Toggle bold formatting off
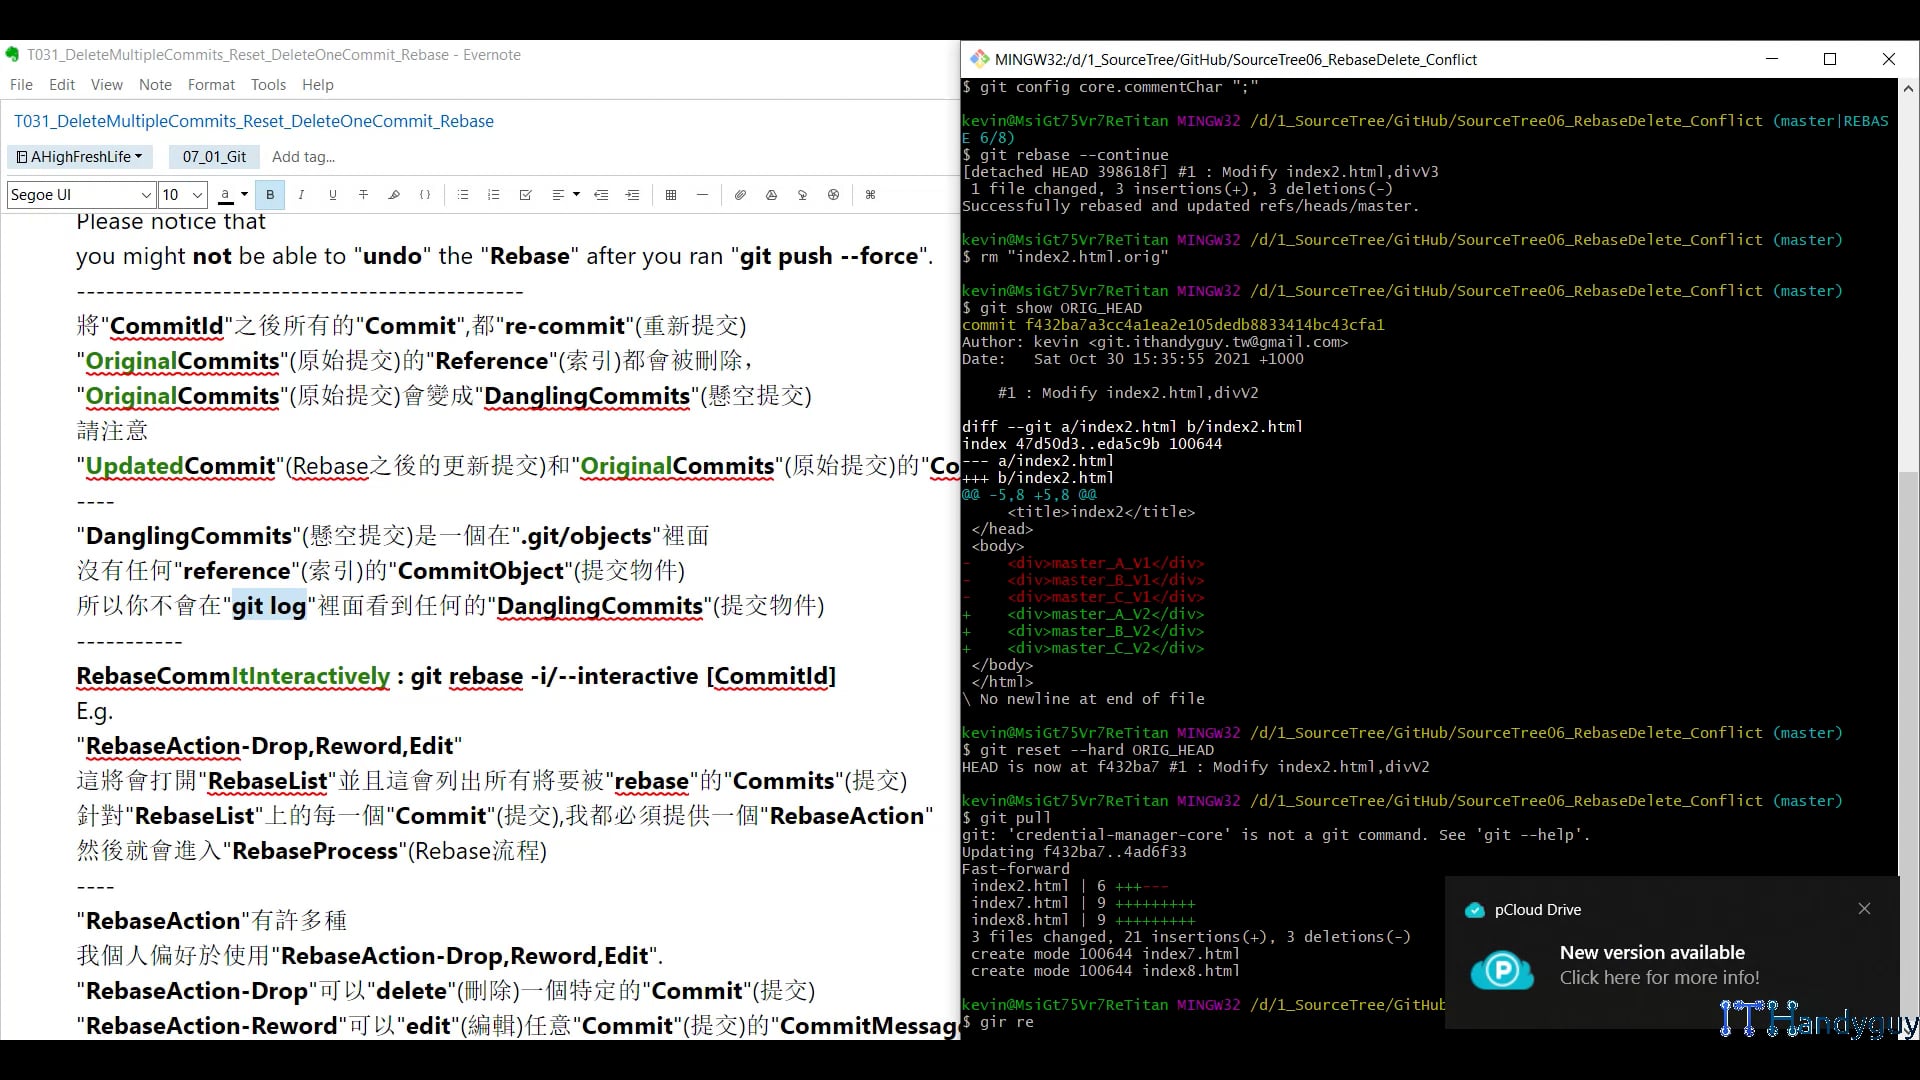Screen dimensions: 1920x1080 pos(270,194)
